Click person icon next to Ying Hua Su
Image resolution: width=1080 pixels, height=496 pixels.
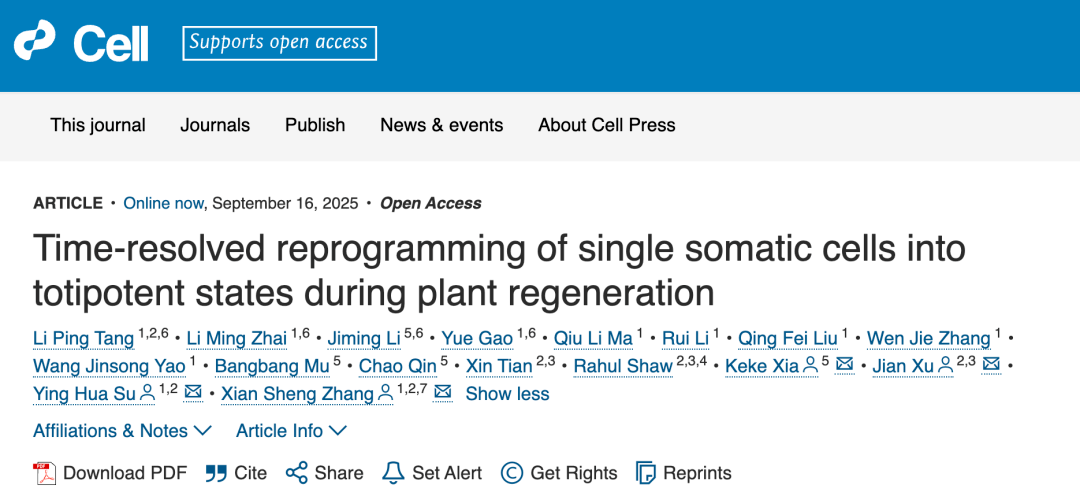(148, 393)
